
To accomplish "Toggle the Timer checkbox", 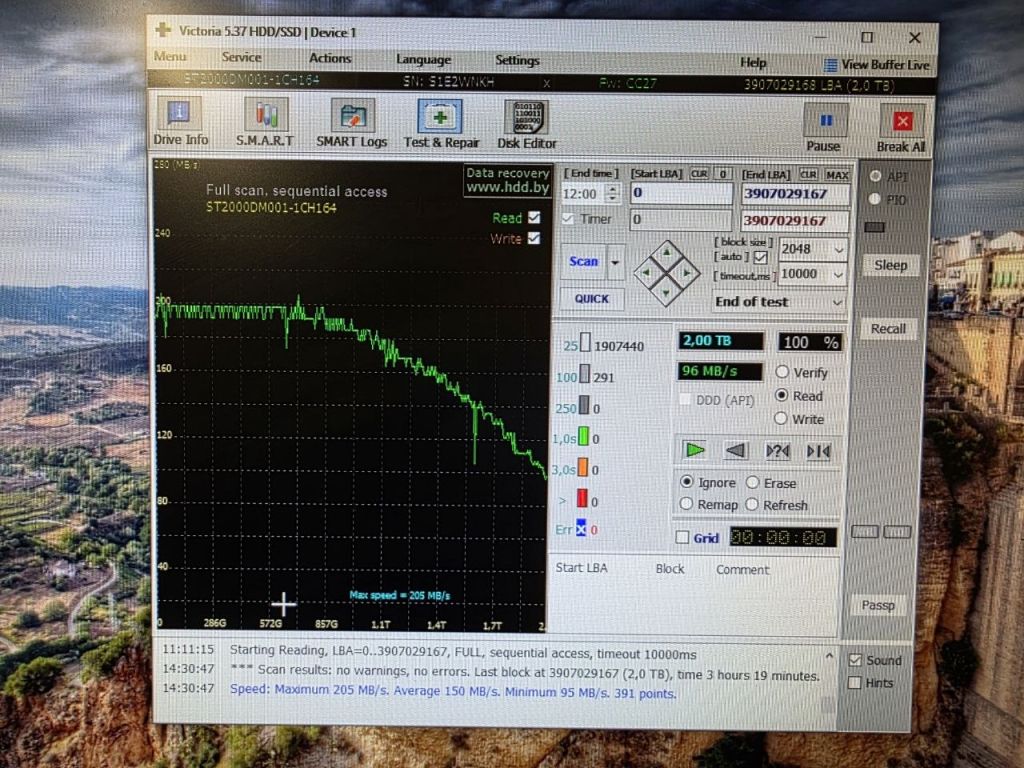I will 569,219.
